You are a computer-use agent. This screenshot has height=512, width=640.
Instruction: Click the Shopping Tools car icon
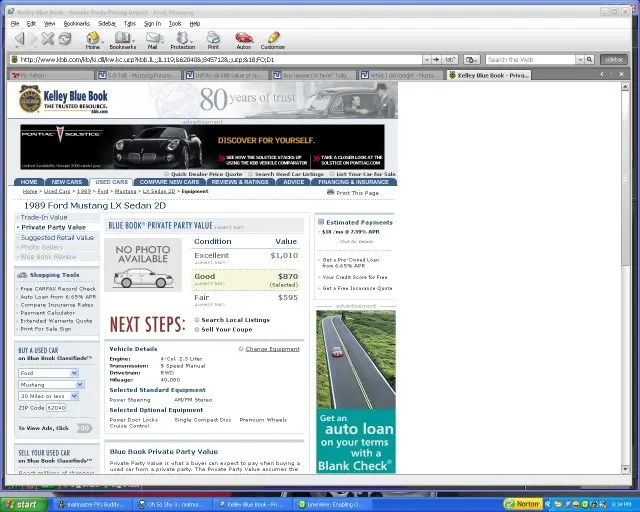pyautogui.click(x=22, y=275)
